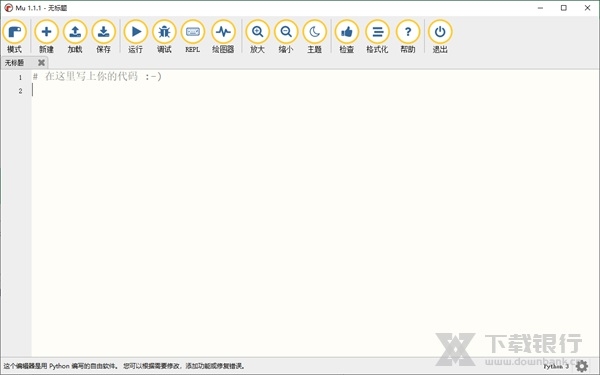Run the script with 运行
Viewport: 600px width, 375px height.
(x=135, y=36)
